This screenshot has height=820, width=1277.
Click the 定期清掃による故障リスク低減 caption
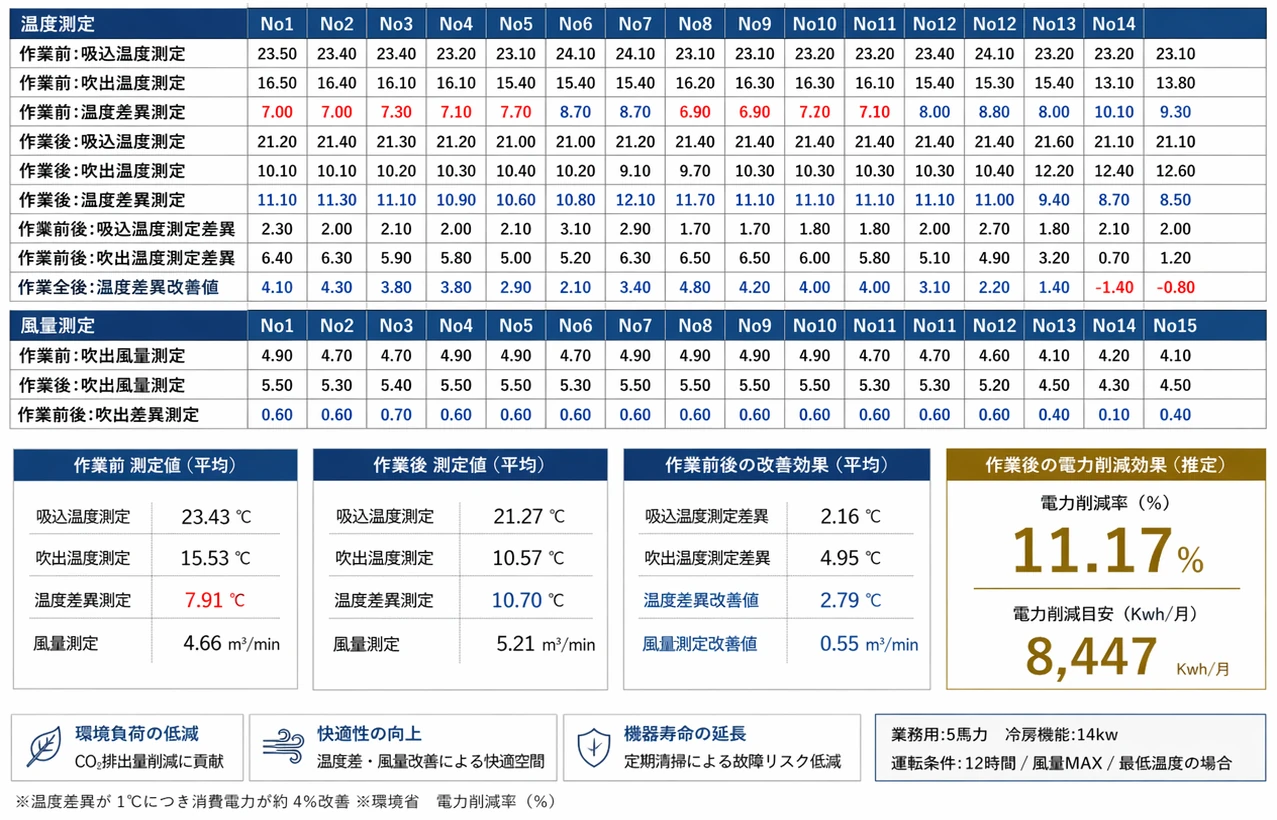(733, 762)
